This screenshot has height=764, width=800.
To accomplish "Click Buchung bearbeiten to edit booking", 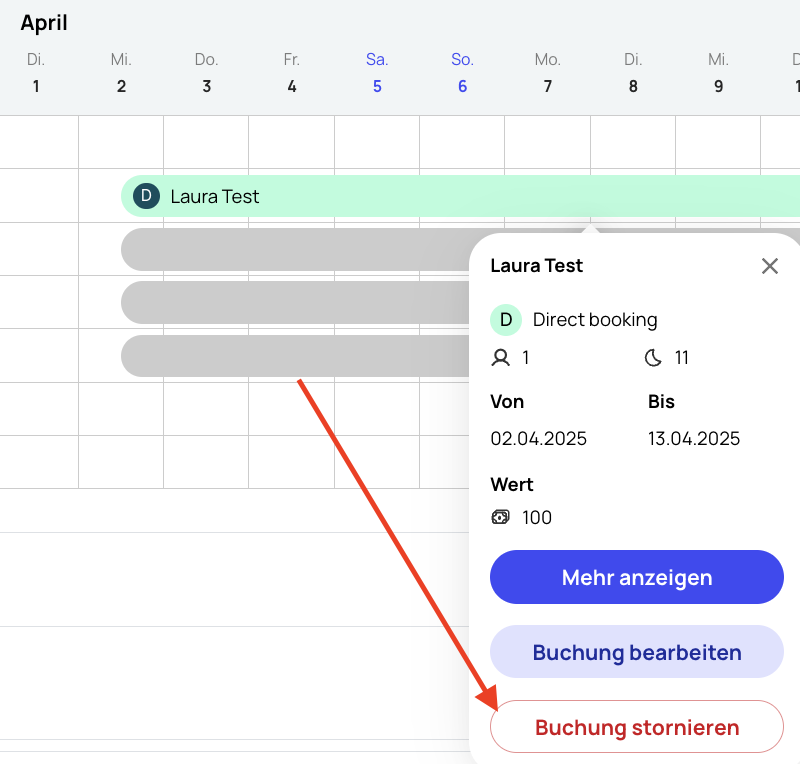I will click(637, 652).
